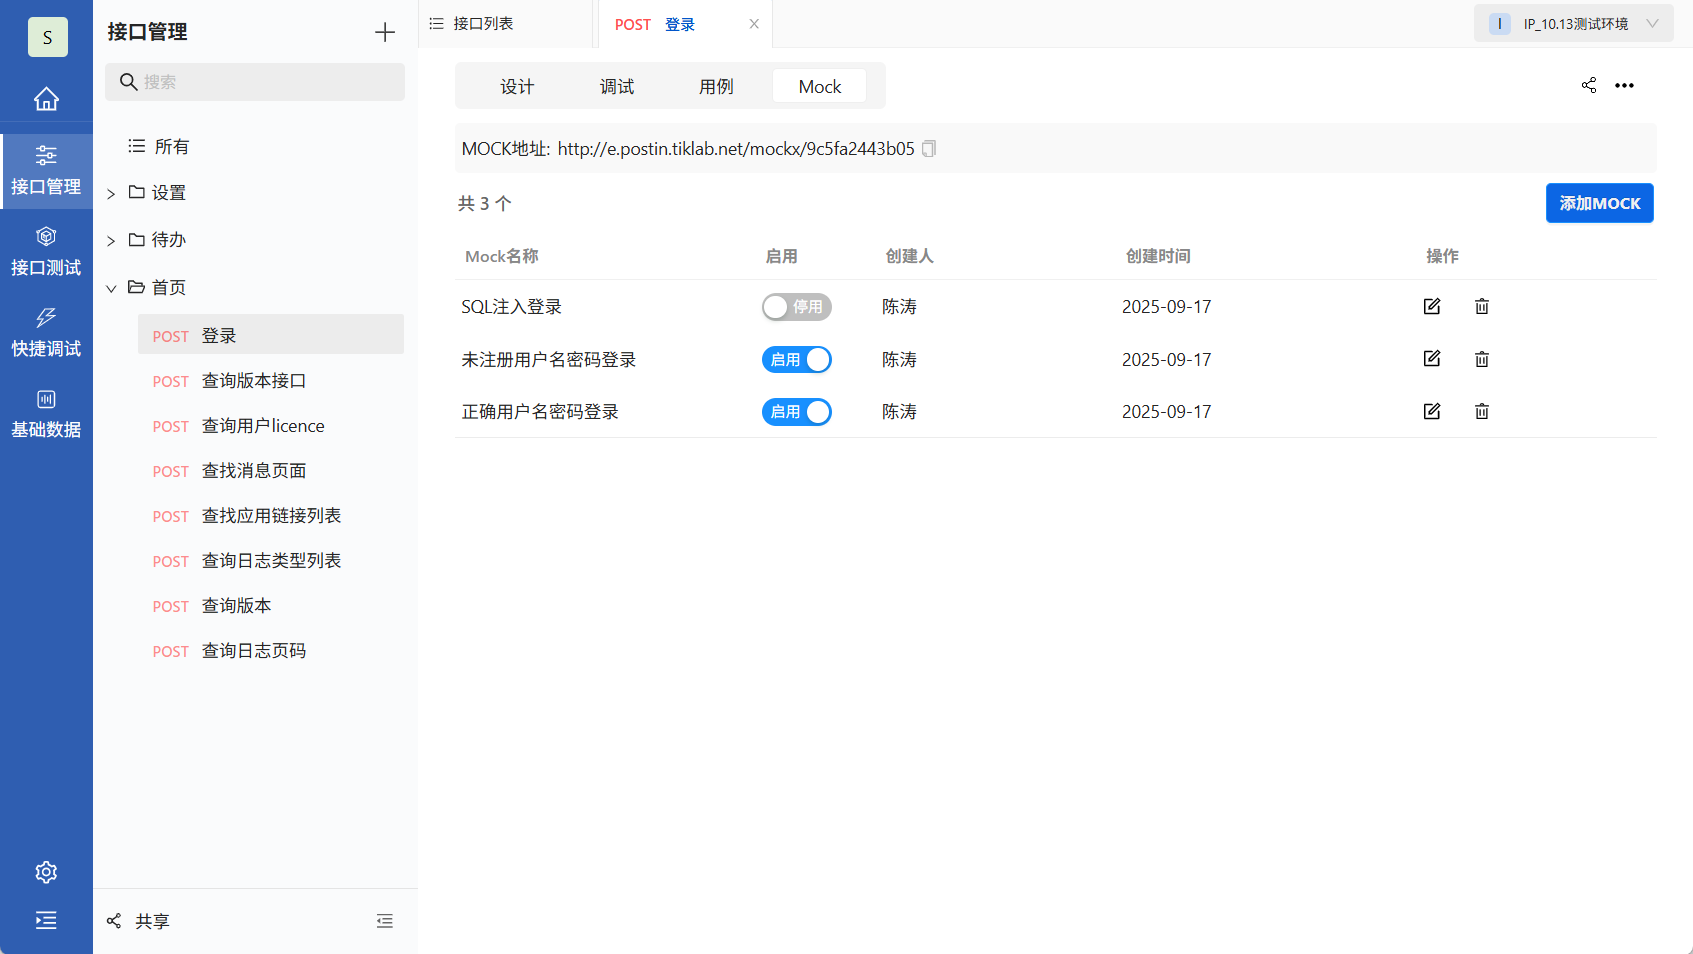The image size is (1693, 954).
Task: Copy the MOCK address with the copy icon
Action: coord(929,148)
